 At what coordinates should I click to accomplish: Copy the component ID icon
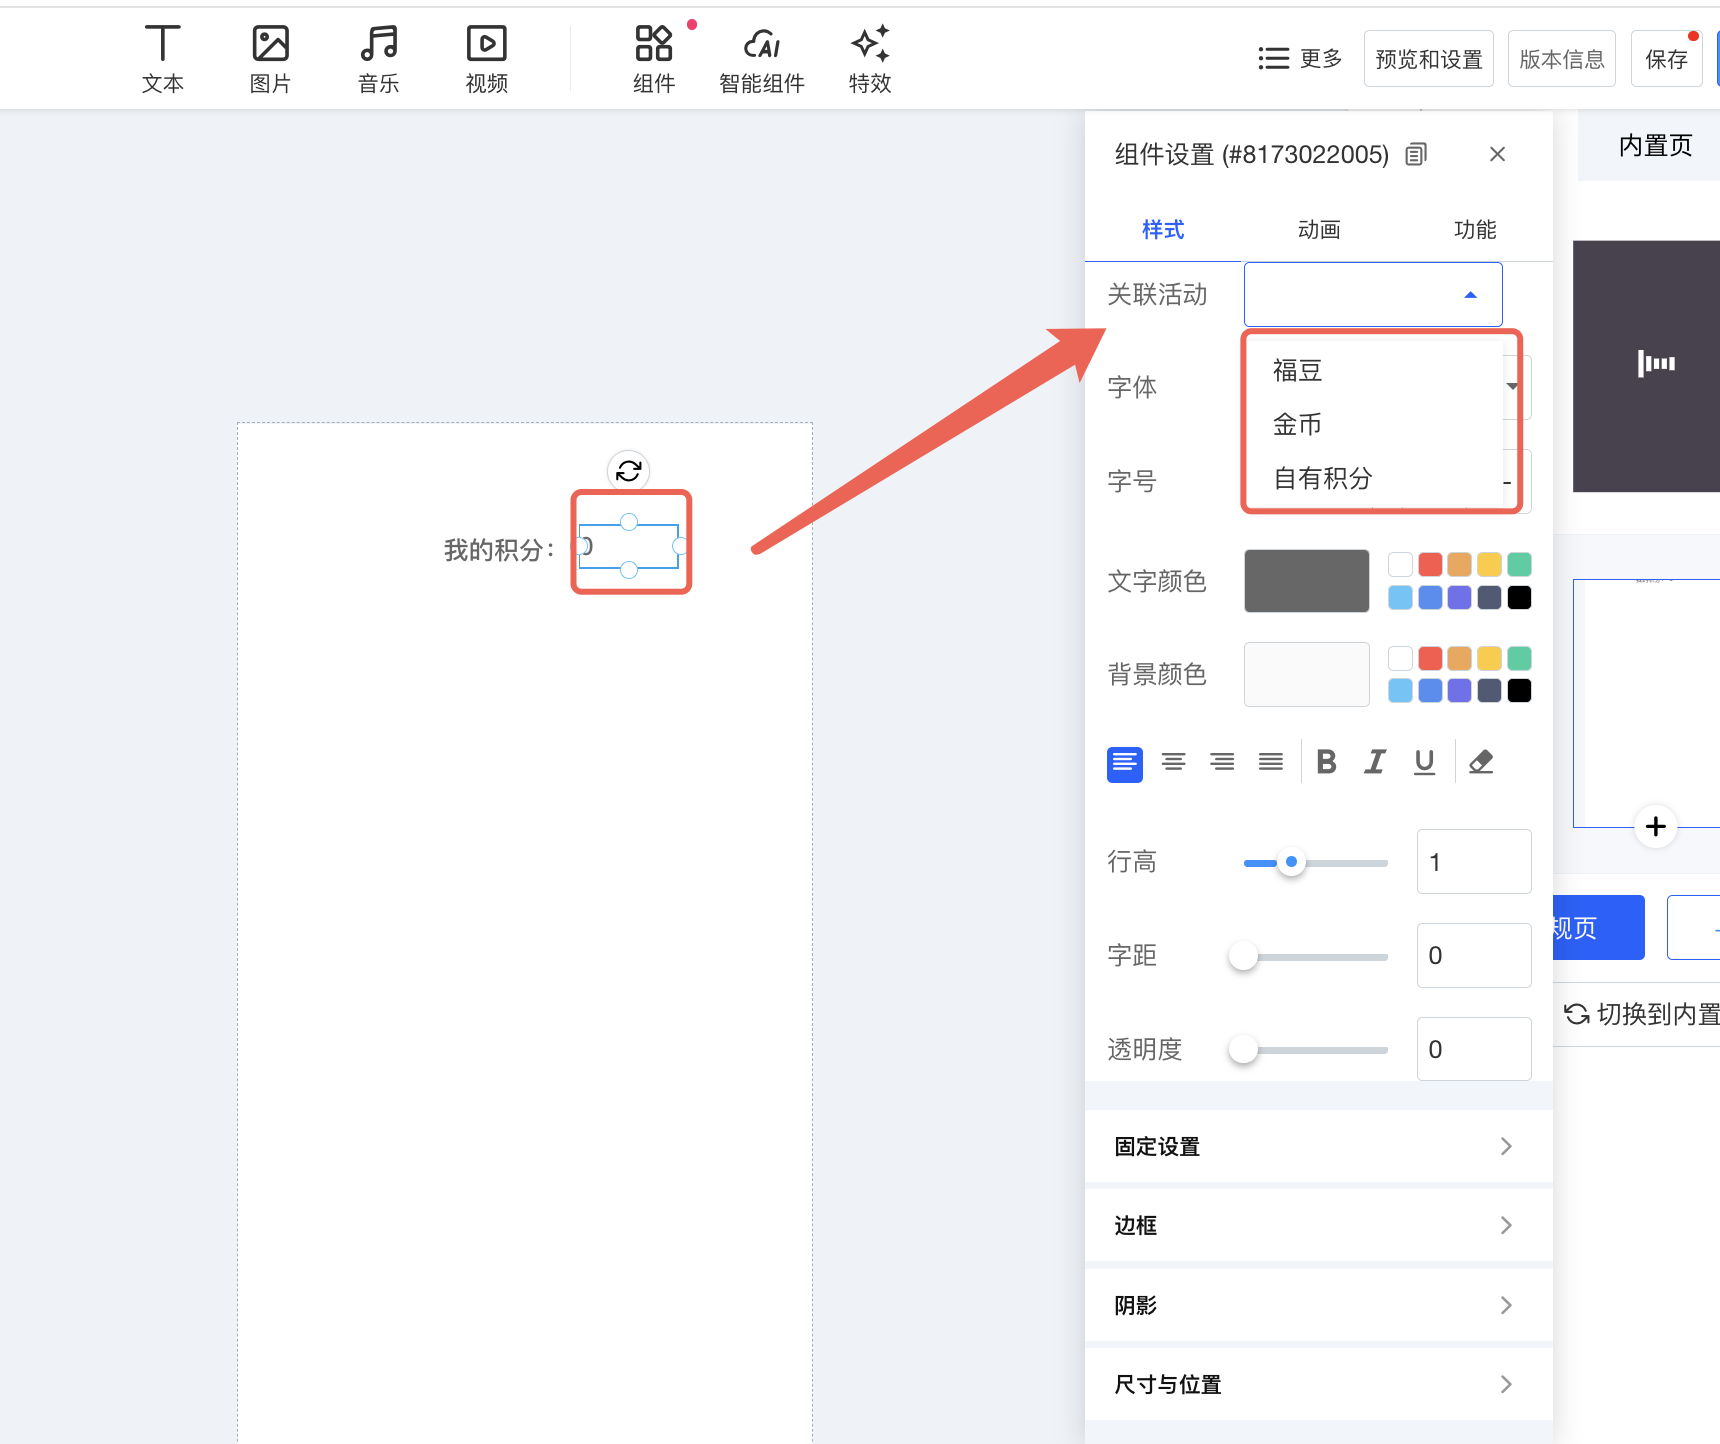point(1416,154)
